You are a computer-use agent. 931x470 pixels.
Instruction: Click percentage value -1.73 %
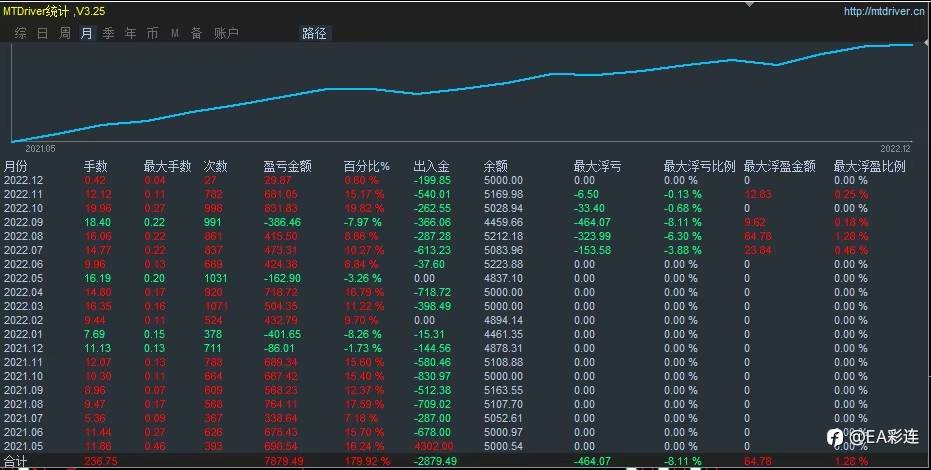point(363,348)
